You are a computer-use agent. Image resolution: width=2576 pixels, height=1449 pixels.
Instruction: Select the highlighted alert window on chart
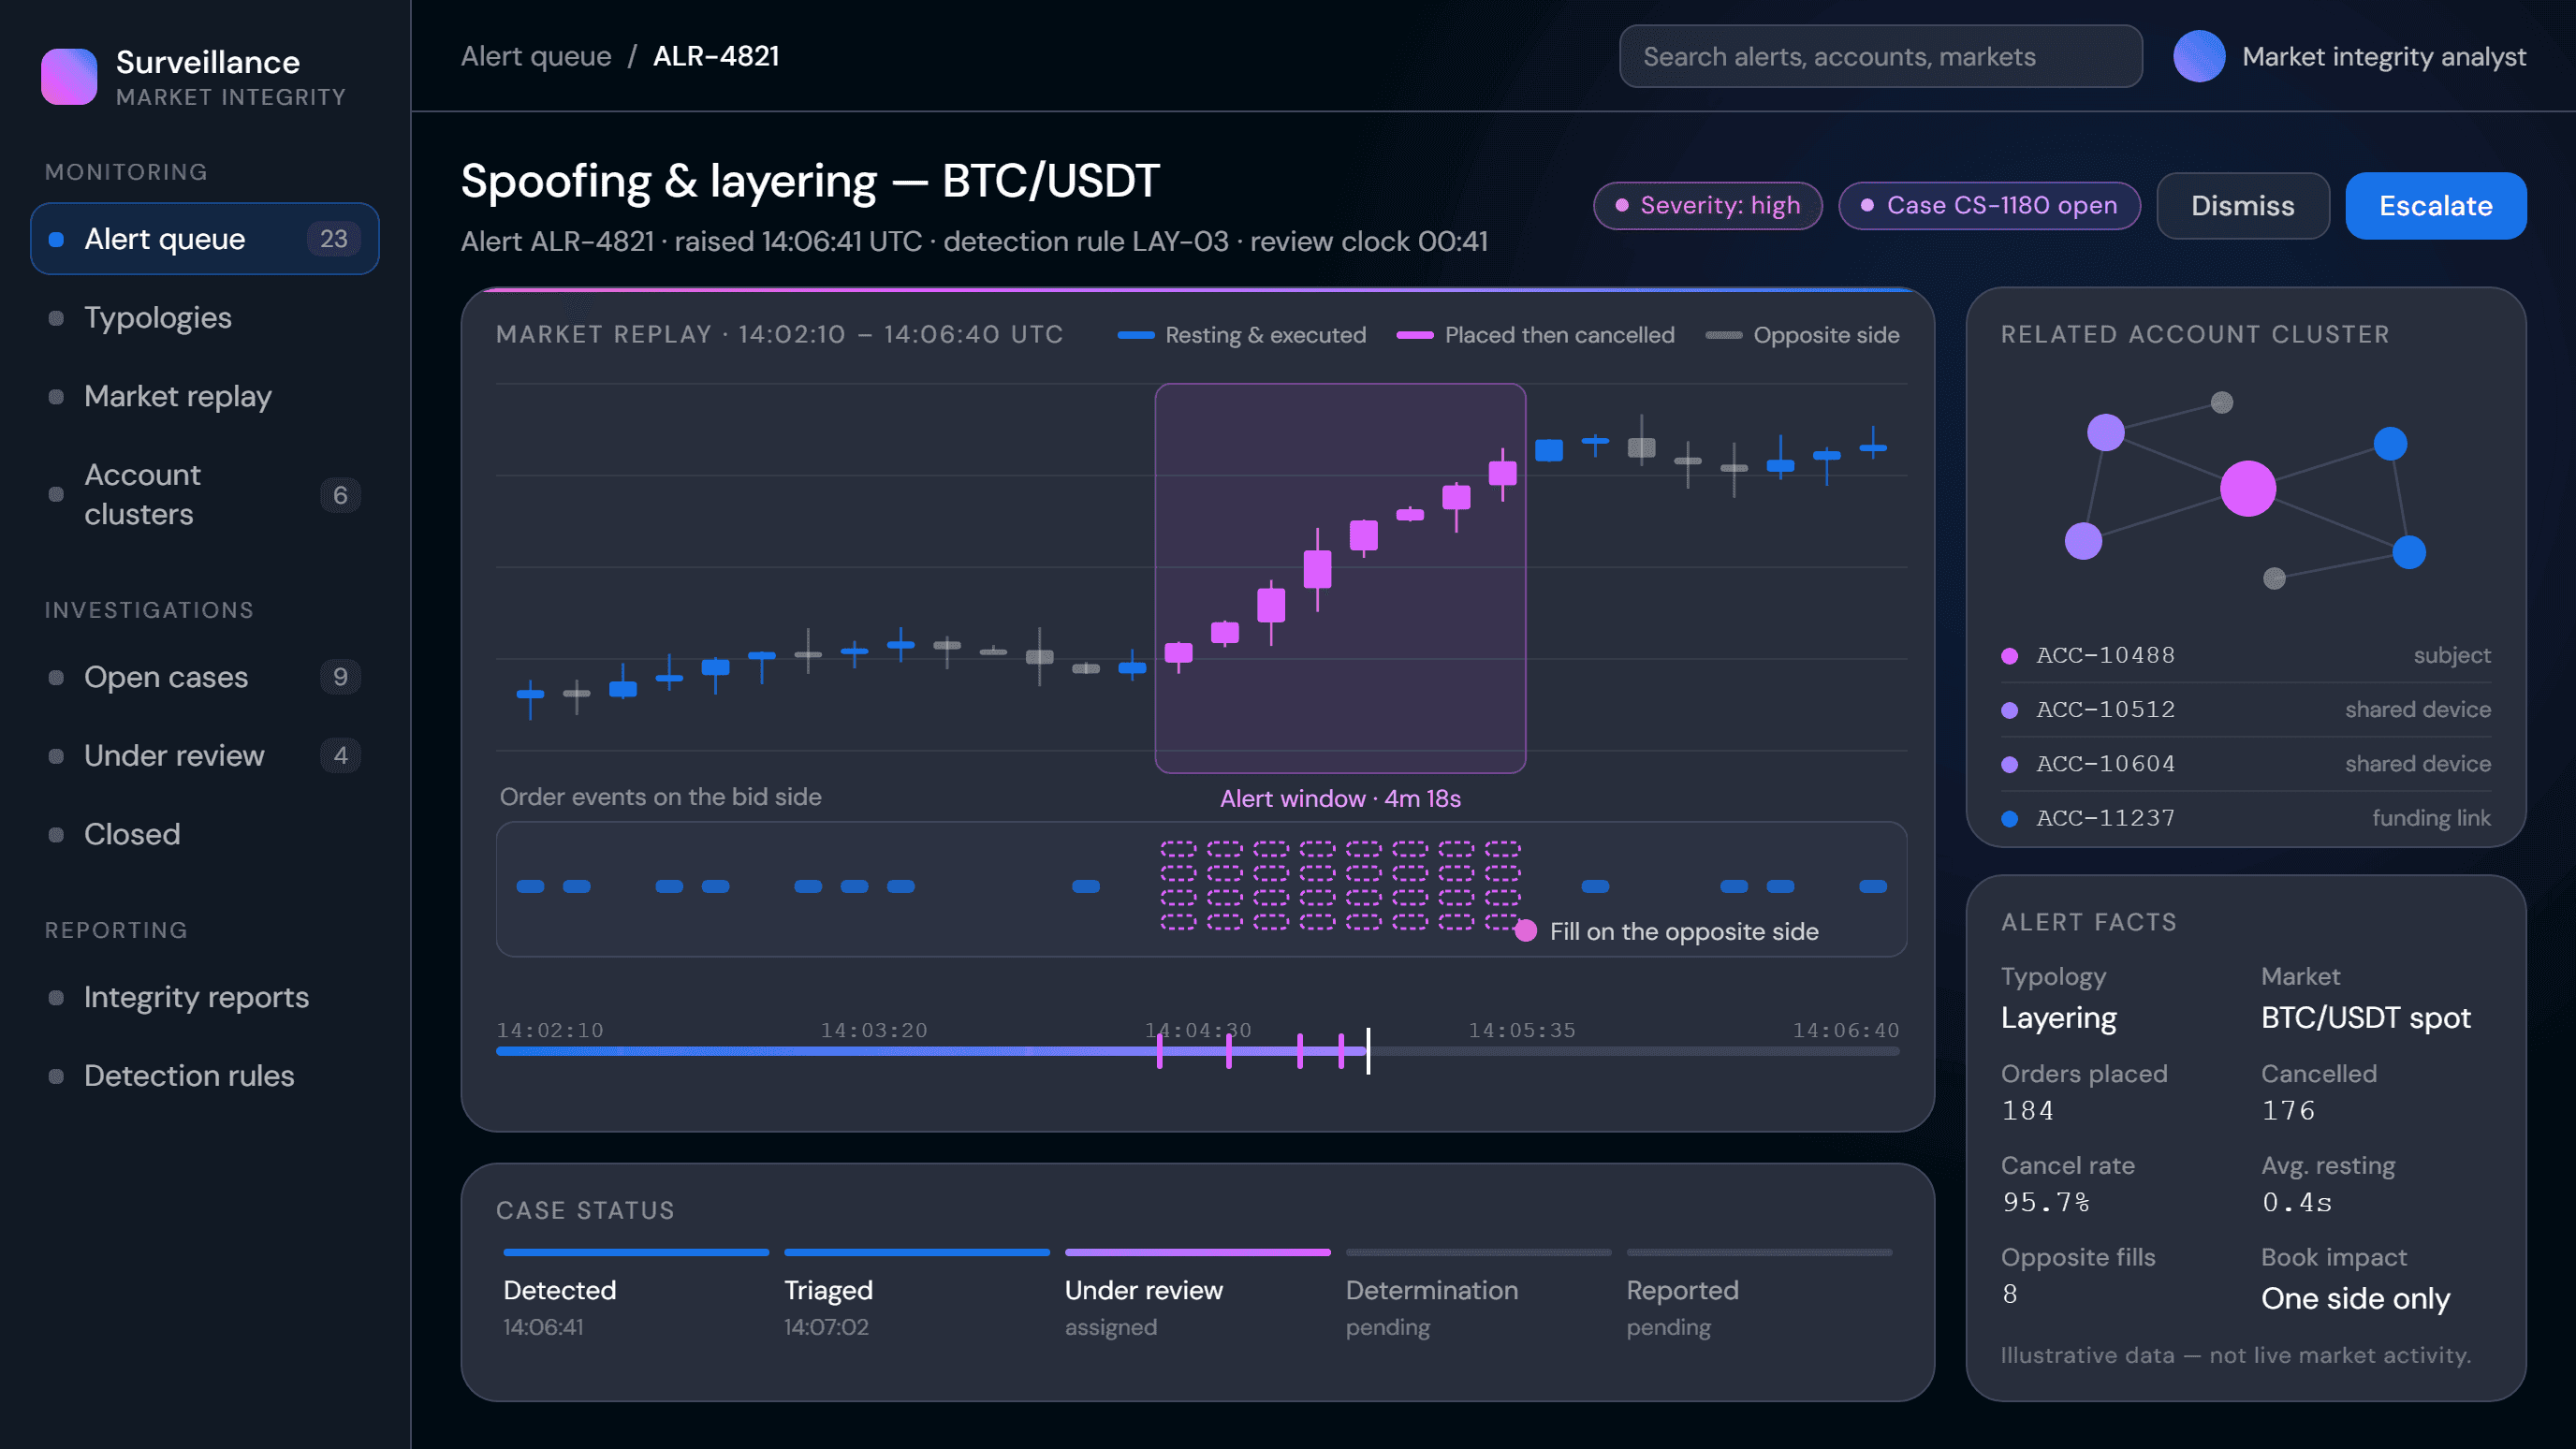click(x=1340, y=578)
